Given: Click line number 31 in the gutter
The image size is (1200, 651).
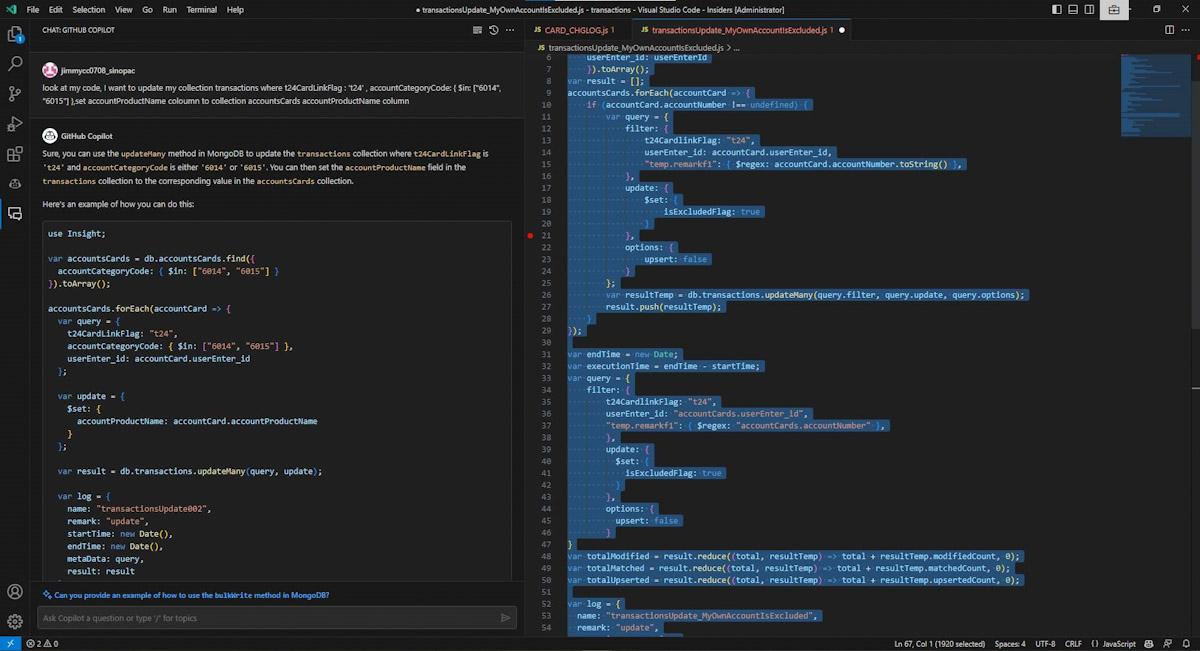Looking at the screenshot, I should click(547, 354).
